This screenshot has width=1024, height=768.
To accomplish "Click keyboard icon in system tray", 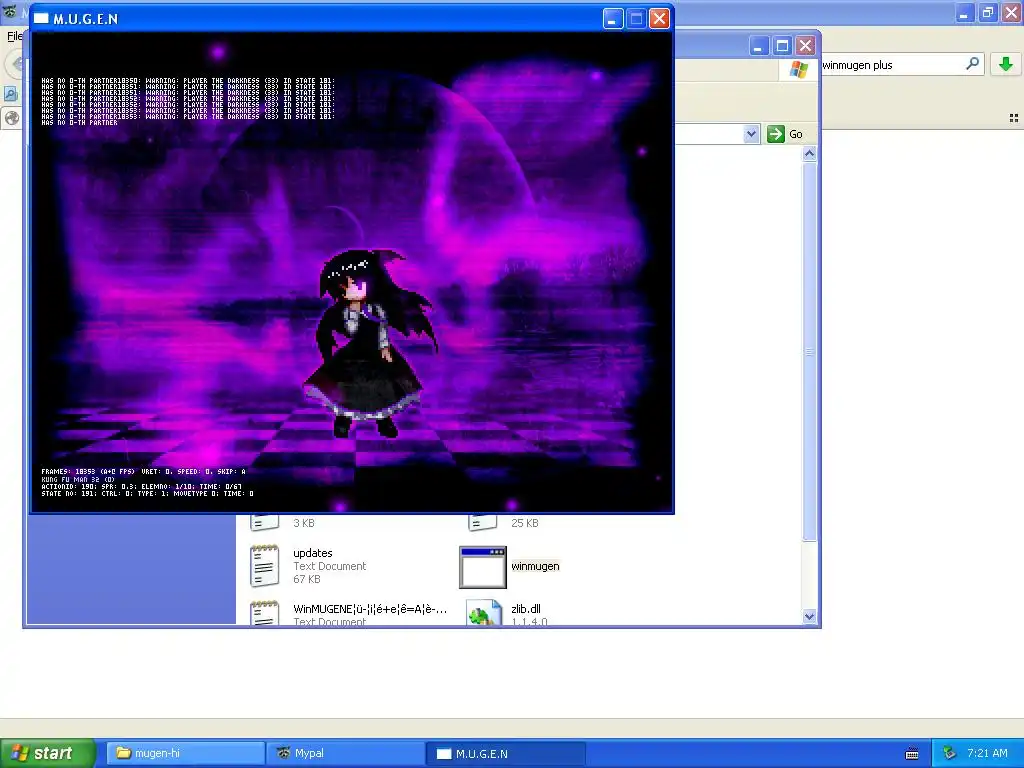I will (x=912, y=754).
